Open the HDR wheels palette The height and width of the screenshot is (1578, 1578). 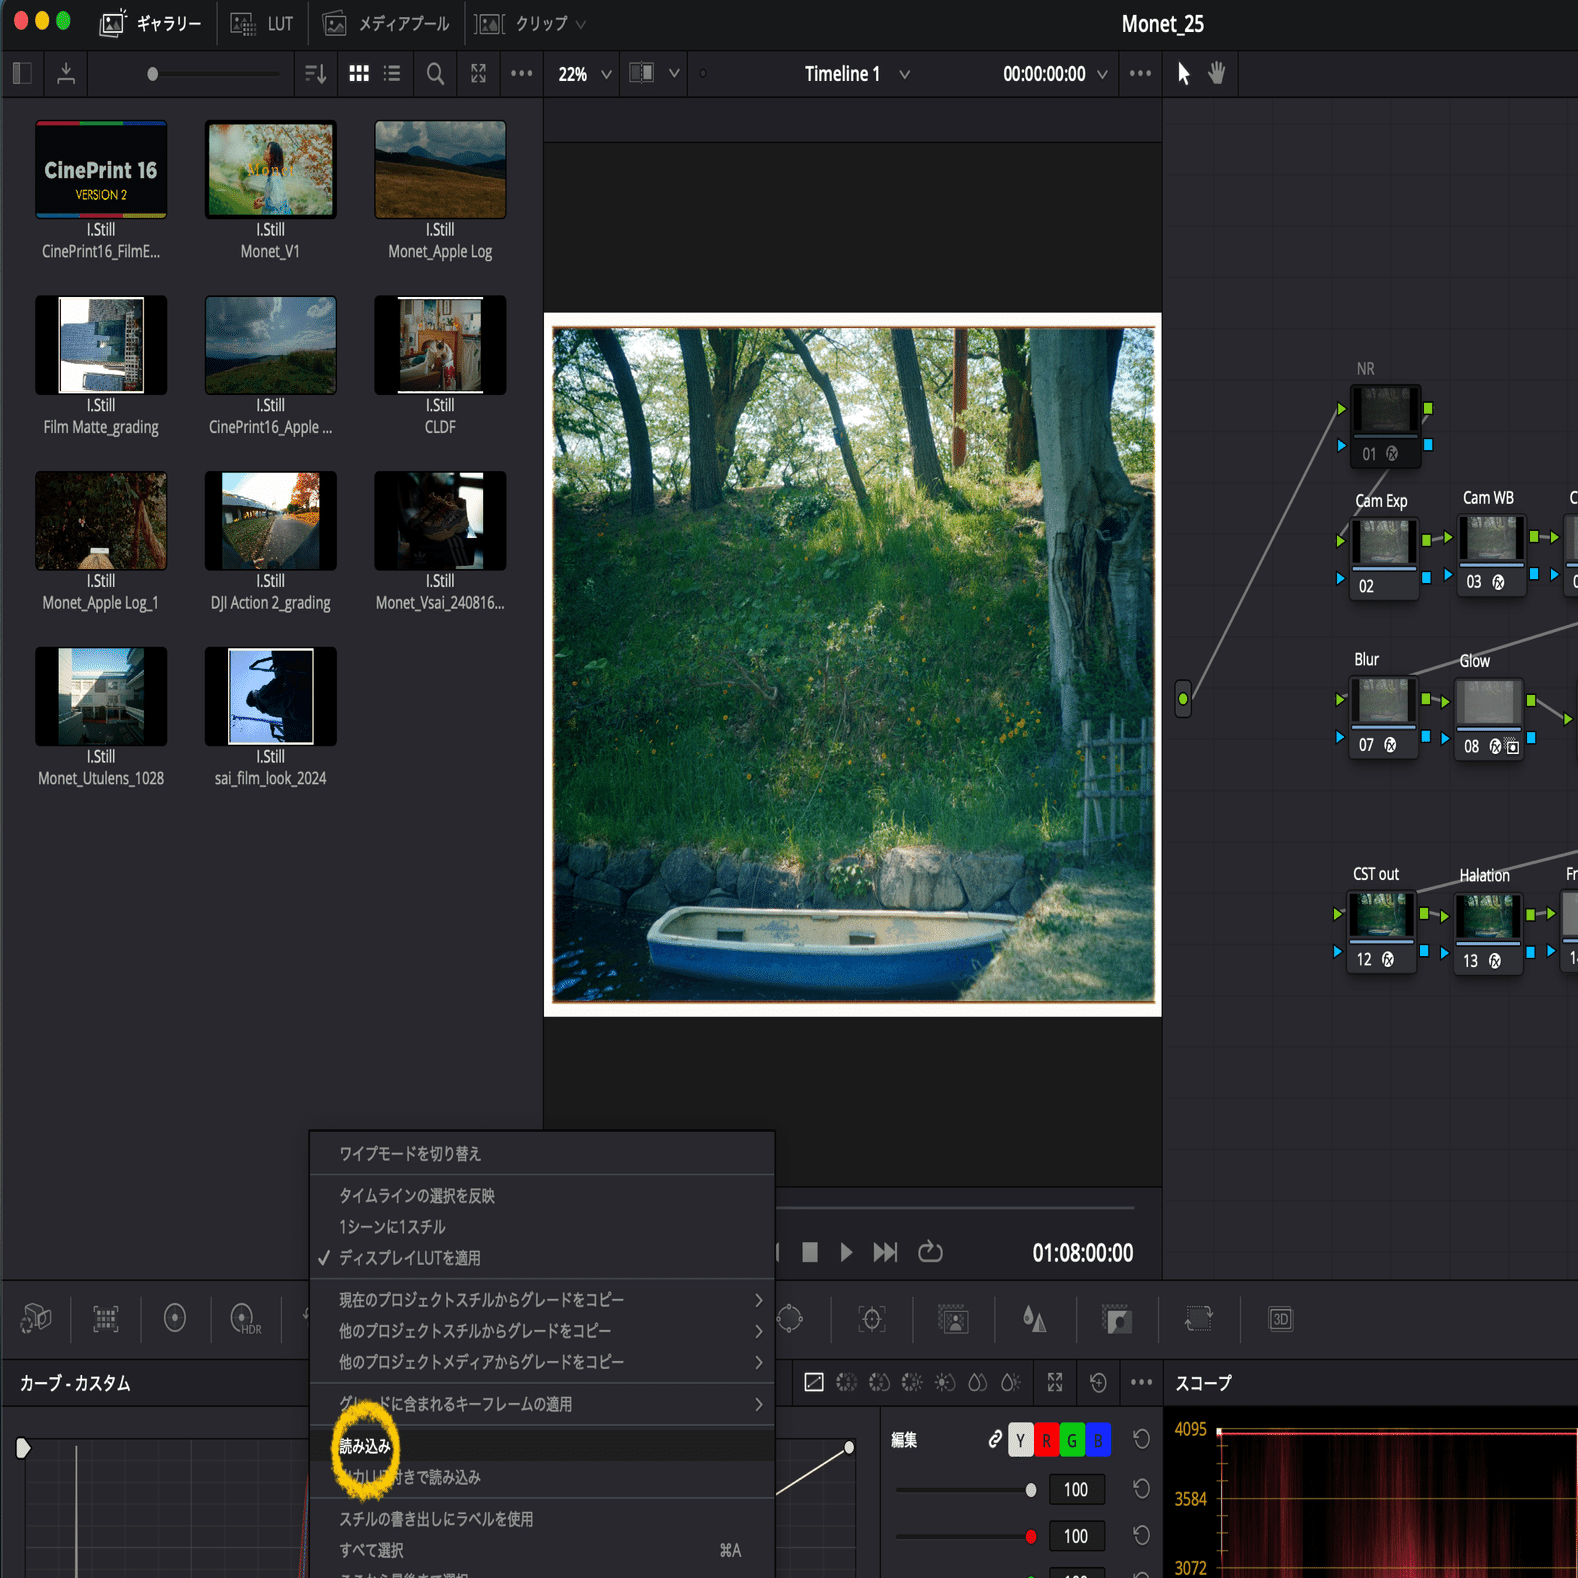point(245,1319)
